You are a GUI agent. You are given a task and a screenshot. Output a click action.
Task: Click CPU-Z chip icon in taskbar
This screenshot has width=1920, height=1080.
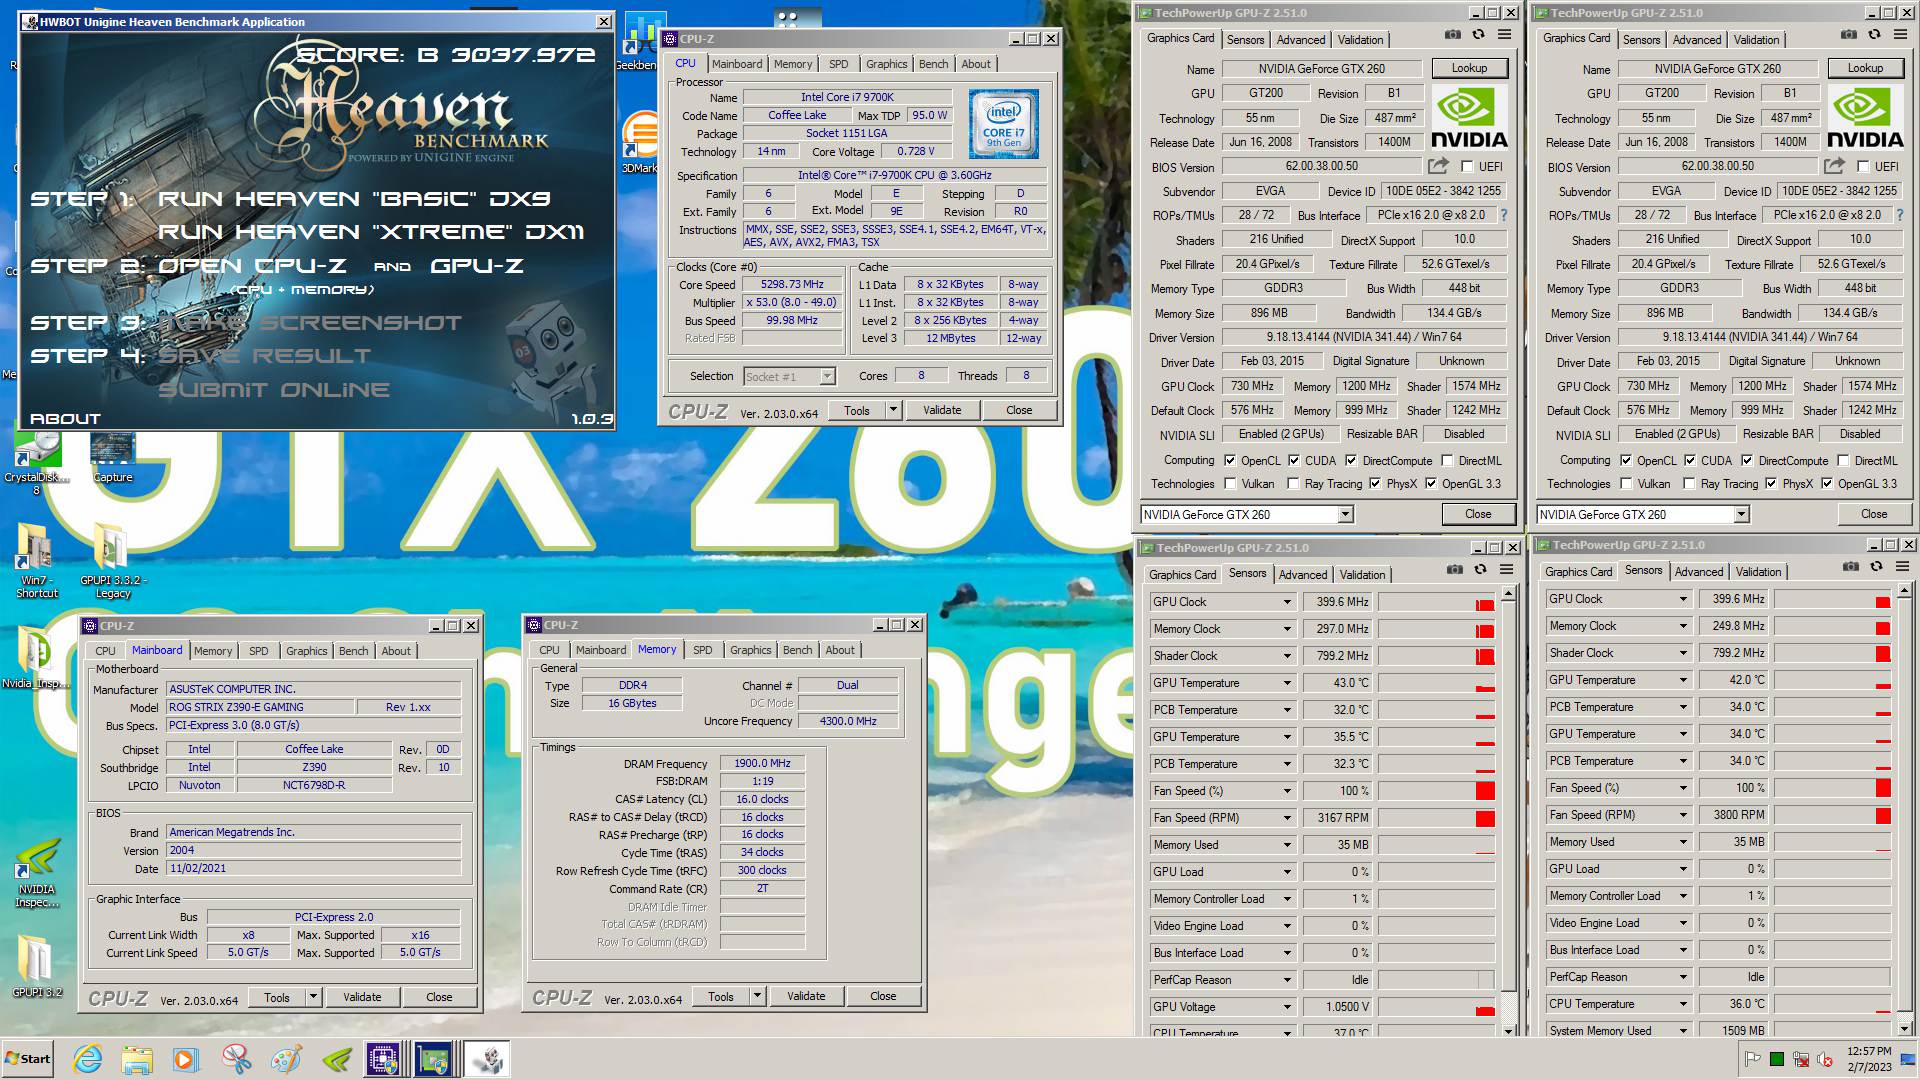coord(383,1059)
